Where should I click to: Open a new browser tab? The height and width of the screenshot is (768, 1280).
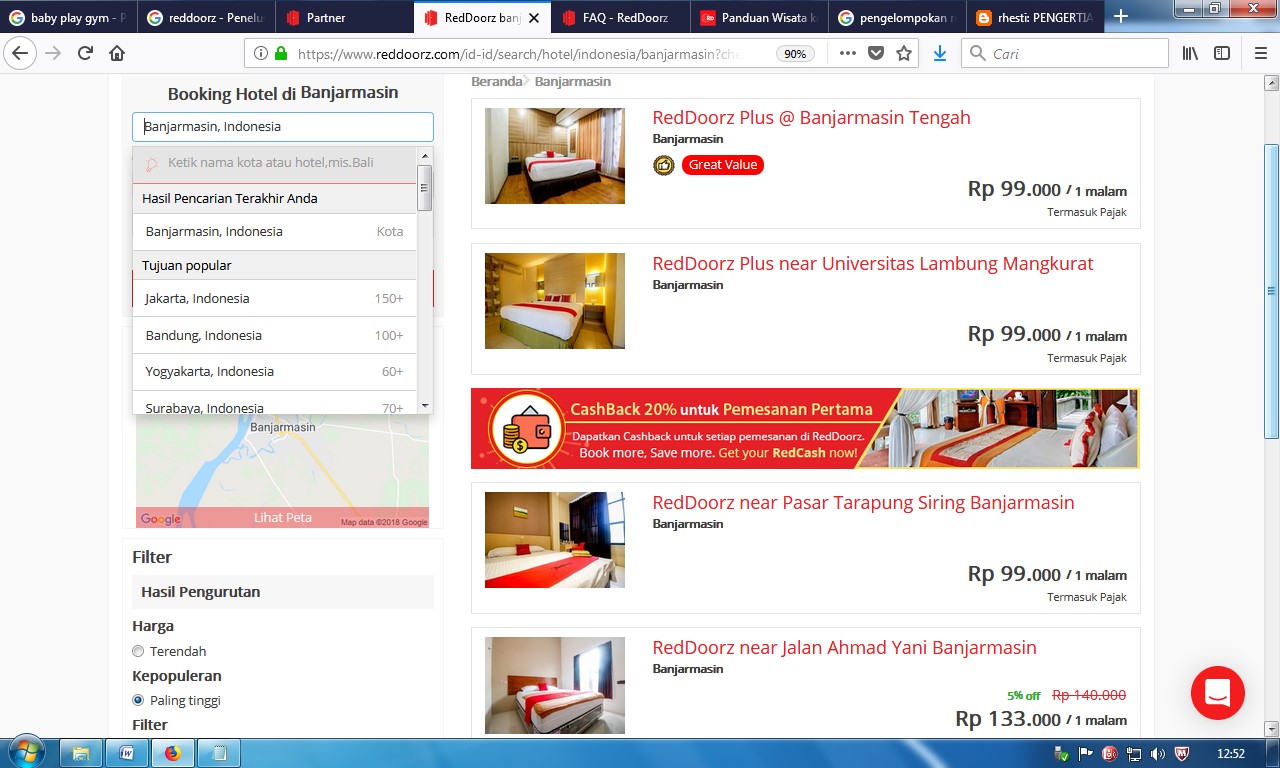coord(1121,16)
